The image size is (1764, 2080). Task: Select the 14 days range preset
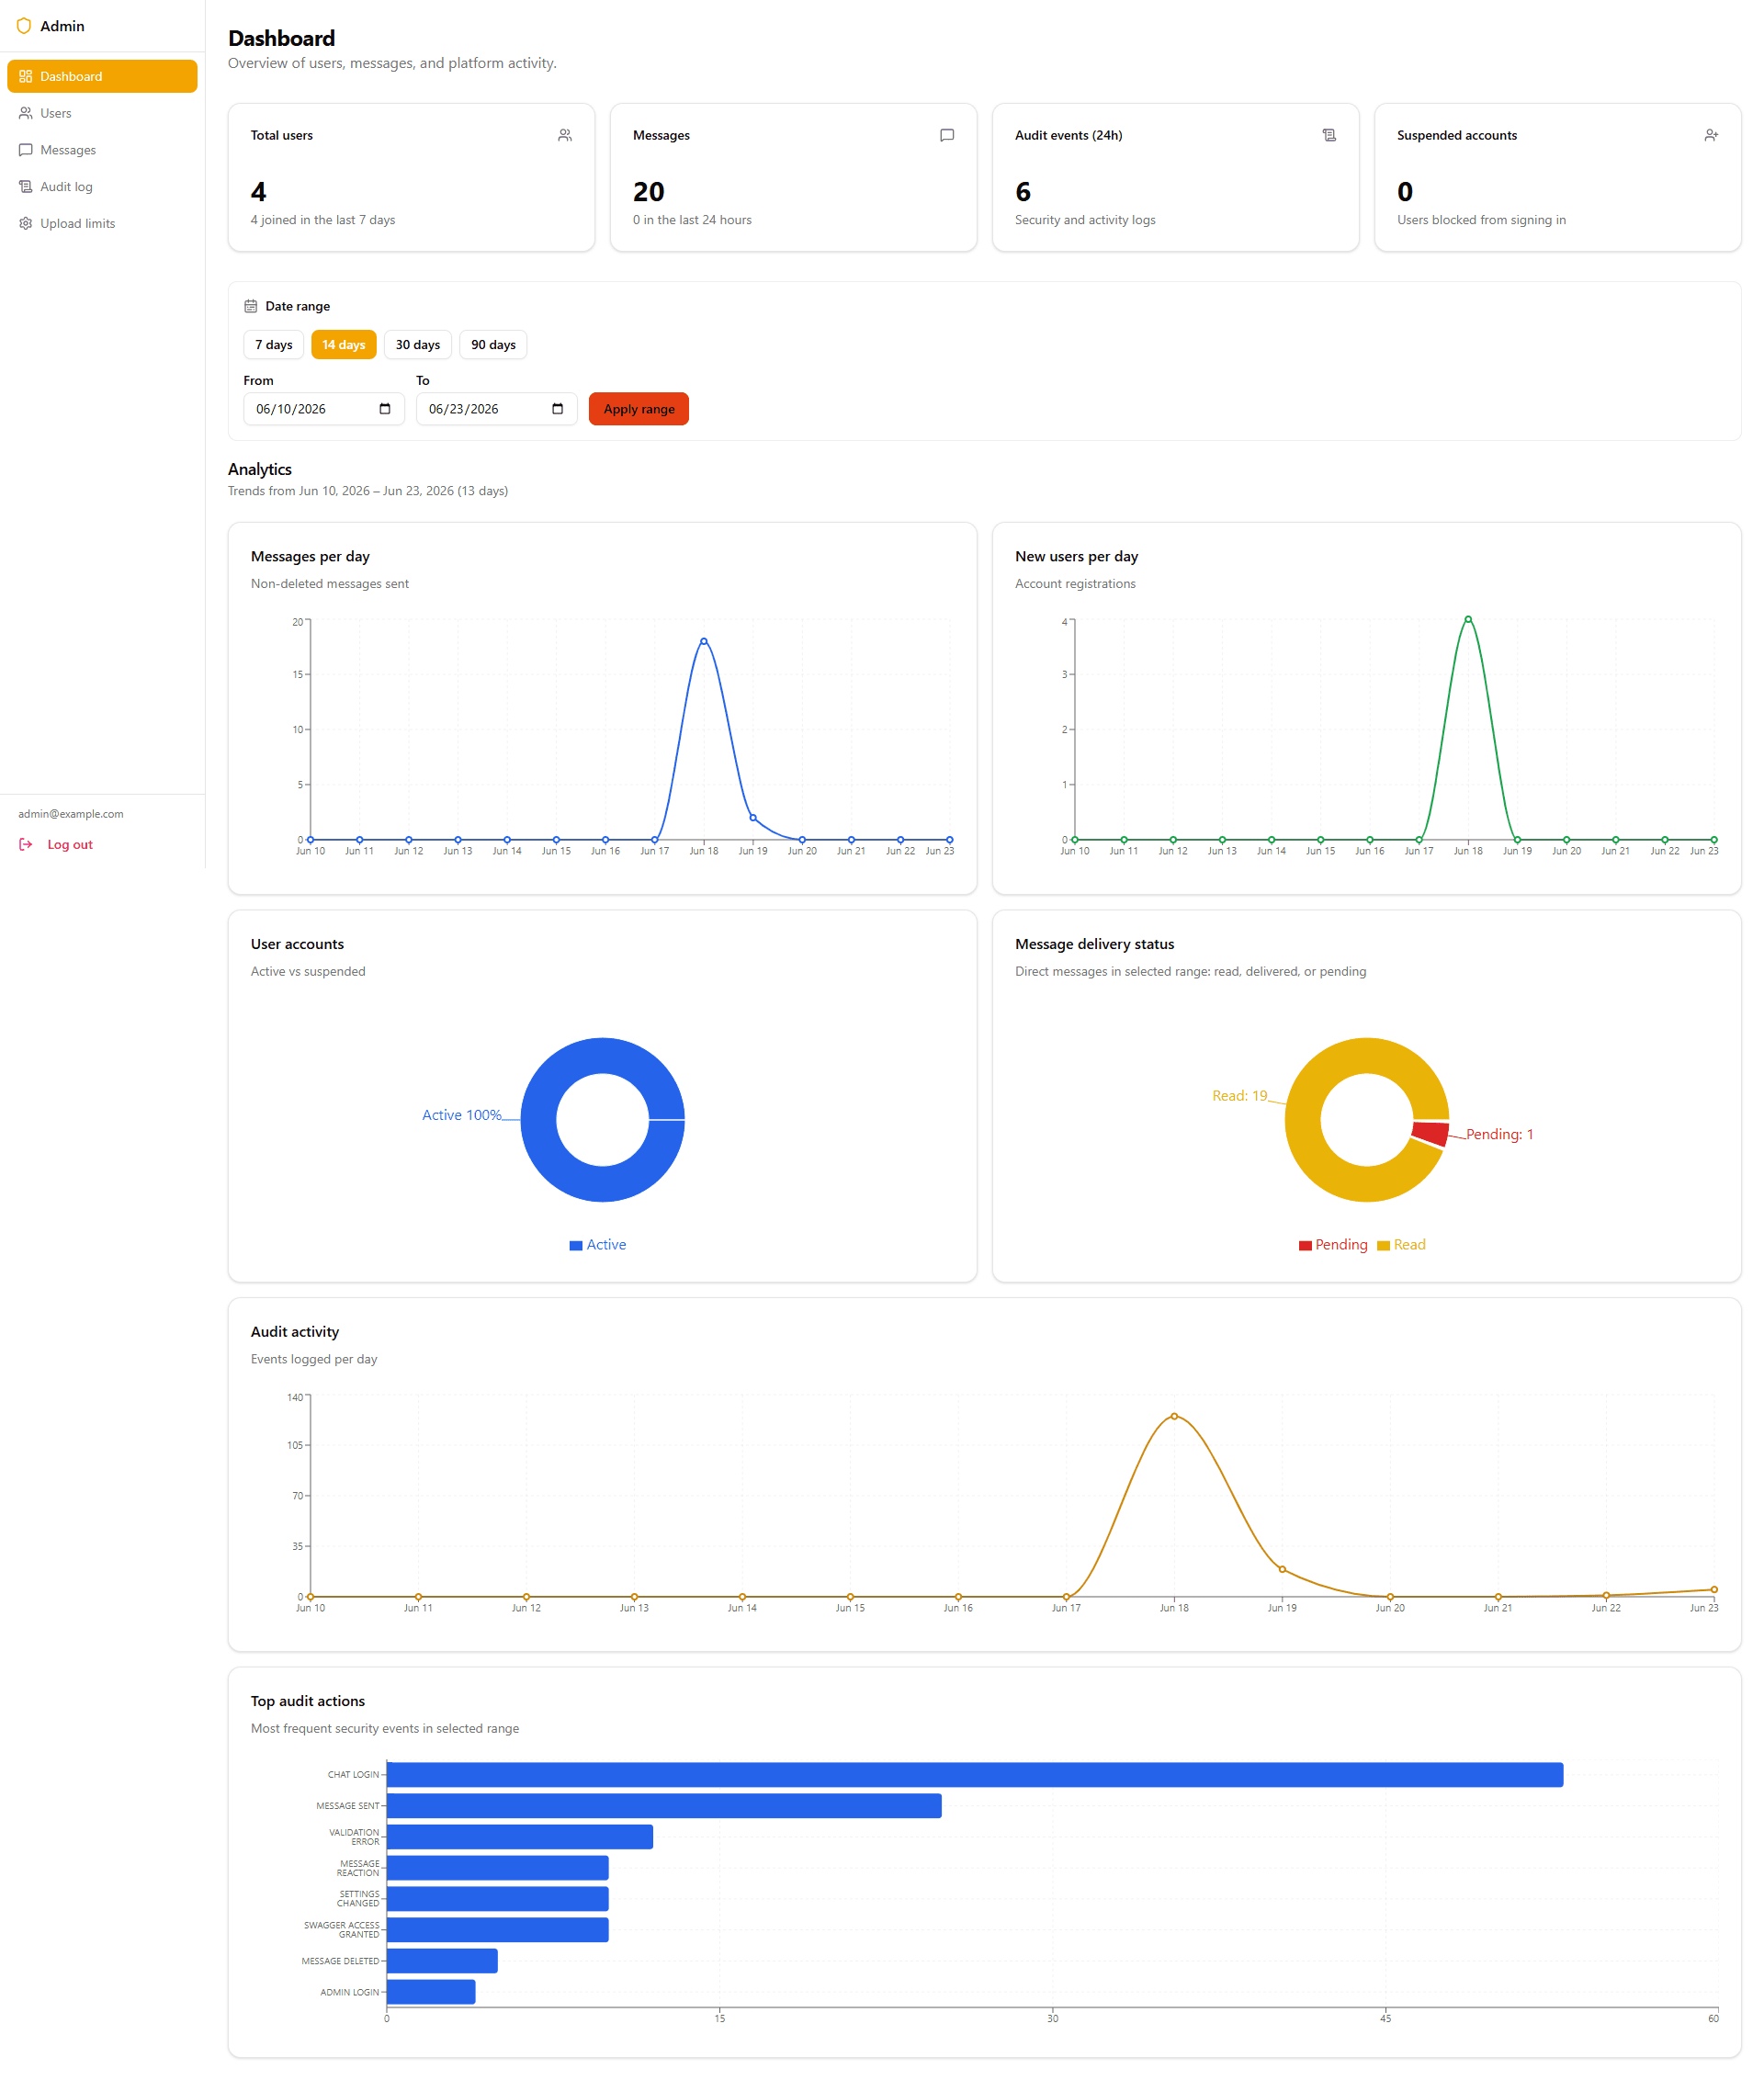344,344
